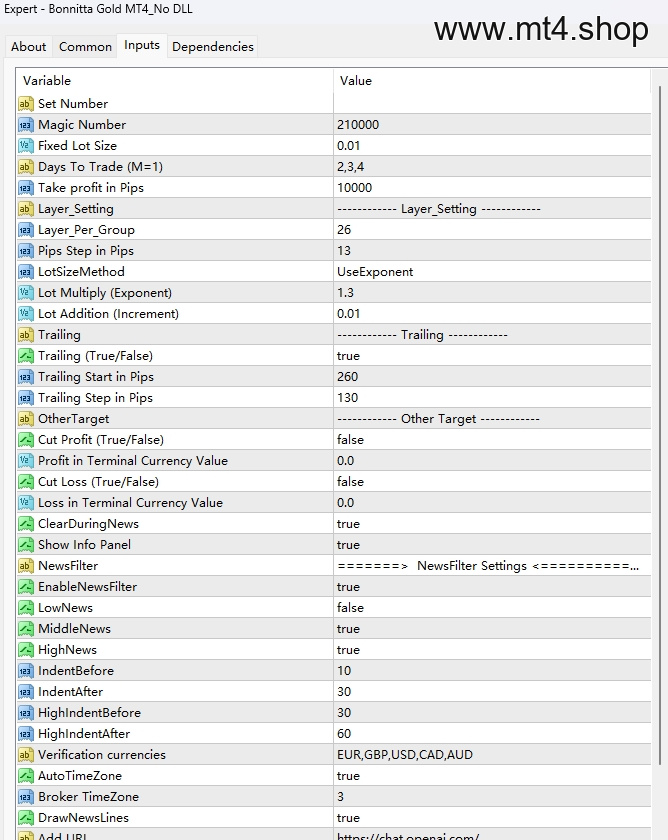The height and width of the screenshot is (840, 668).
Task: Click the LotSizeMethod enum icon
Action: [x=26, y=272]
